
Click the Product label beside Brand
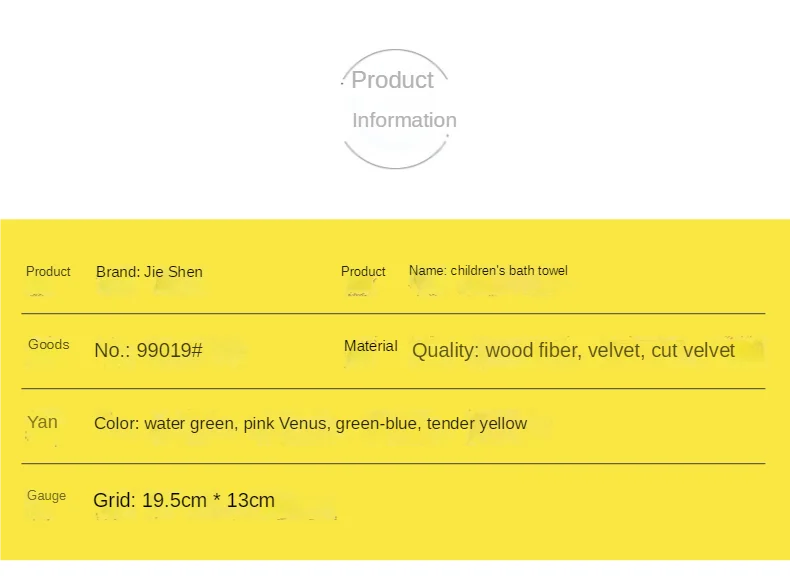[48, 271]
